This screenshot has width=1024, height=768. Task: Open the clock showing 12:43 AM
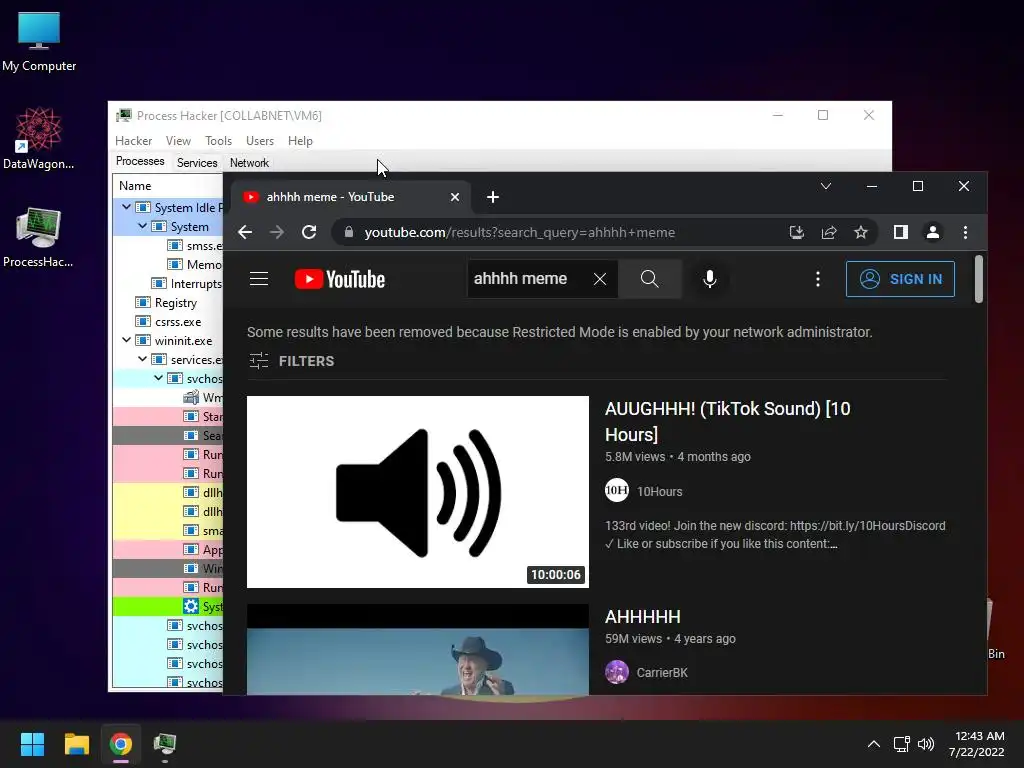(977, 744)
